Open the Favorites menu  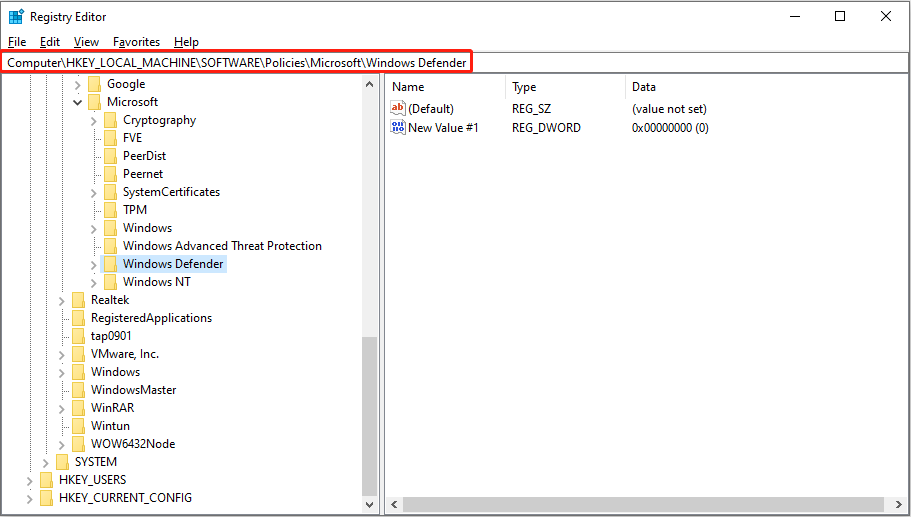click(x=136, y=42)
